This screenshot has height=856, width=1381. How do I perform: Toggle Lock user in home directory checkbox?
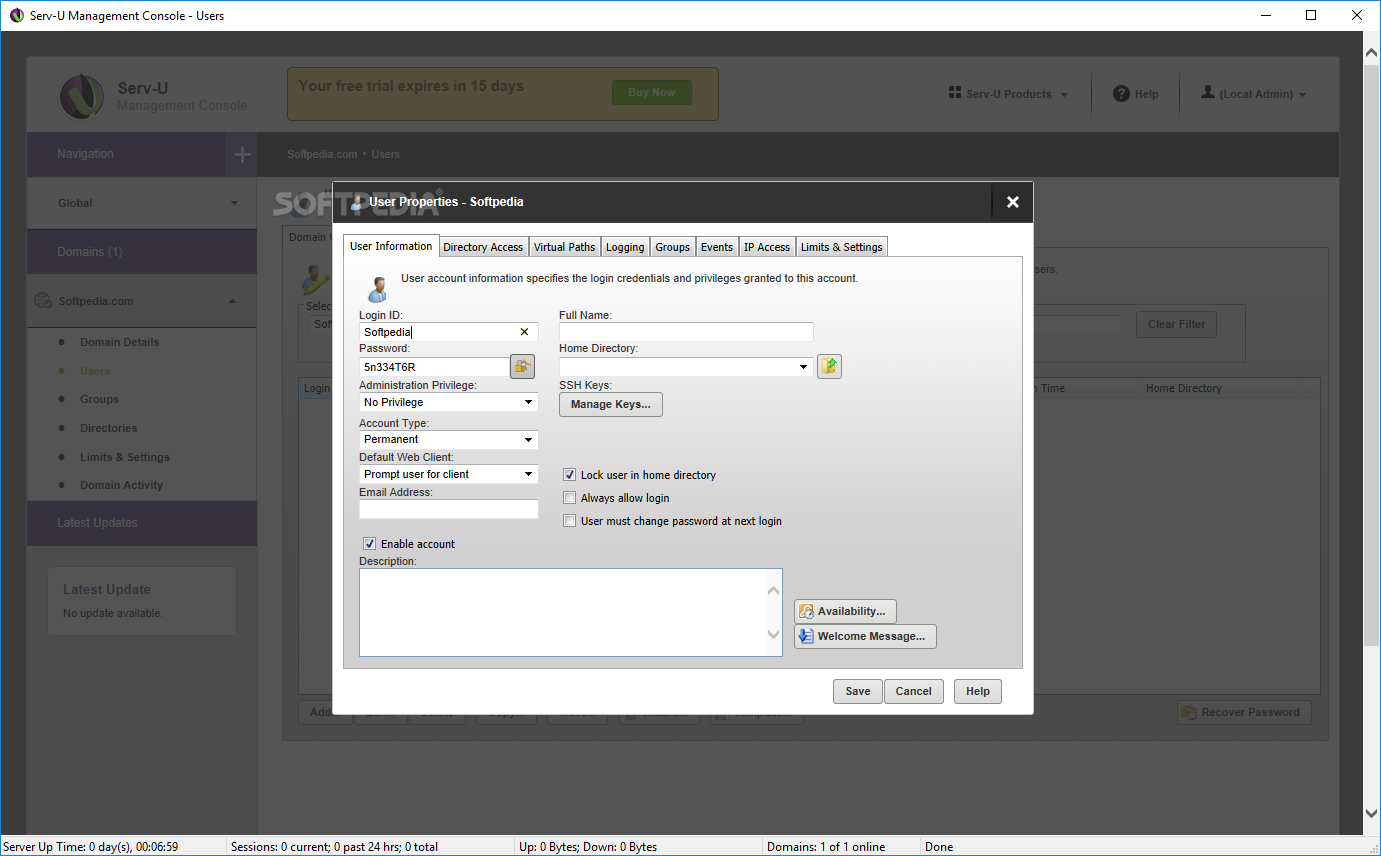click(570, 475)
